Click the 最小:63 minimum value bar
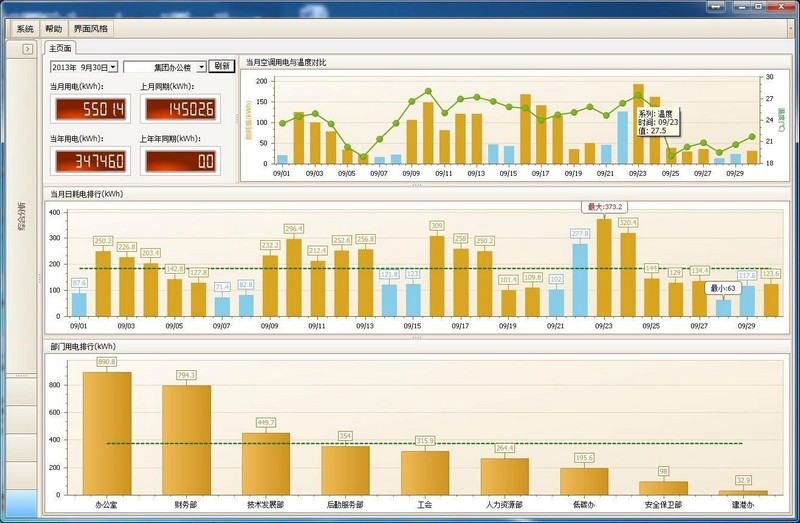This screenshot has width=800, height=523. click(x=723, y=306)
